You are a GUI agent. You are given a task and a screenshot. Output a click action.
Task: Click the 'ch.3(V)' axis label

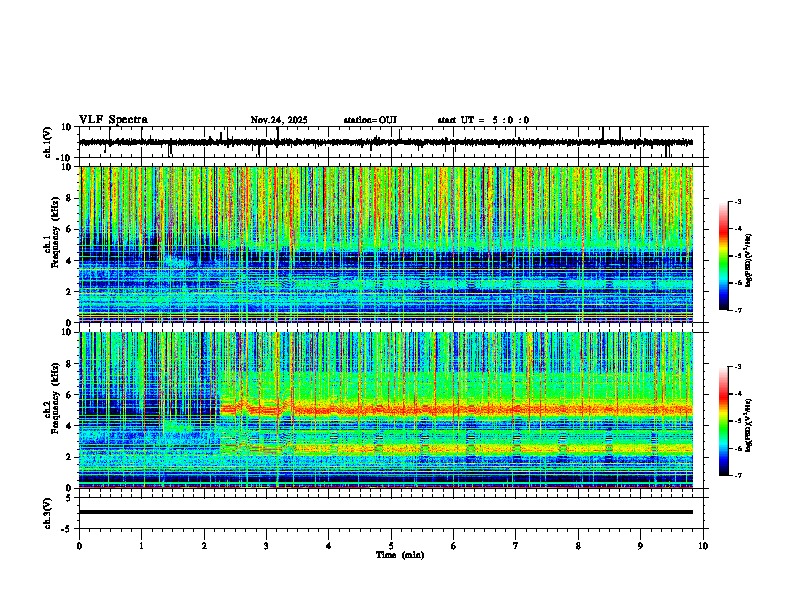click(x=48, y=514)
